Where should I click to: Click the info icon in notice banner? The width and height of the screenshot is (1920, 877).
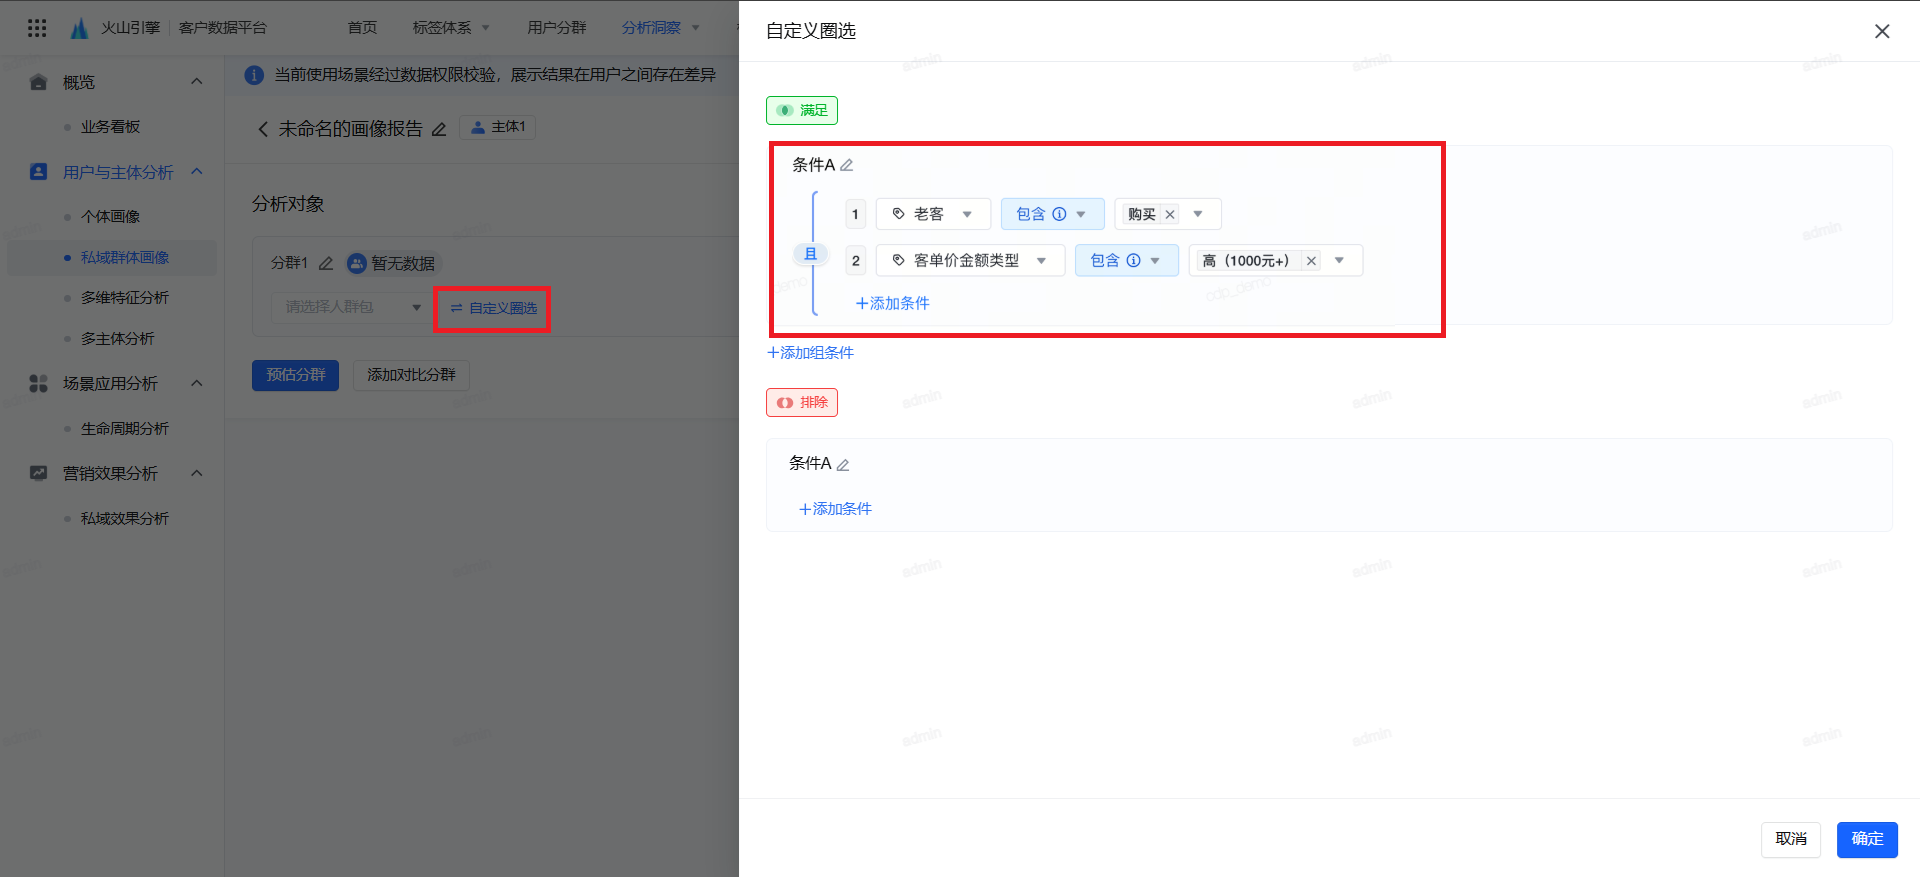point(254,75)
